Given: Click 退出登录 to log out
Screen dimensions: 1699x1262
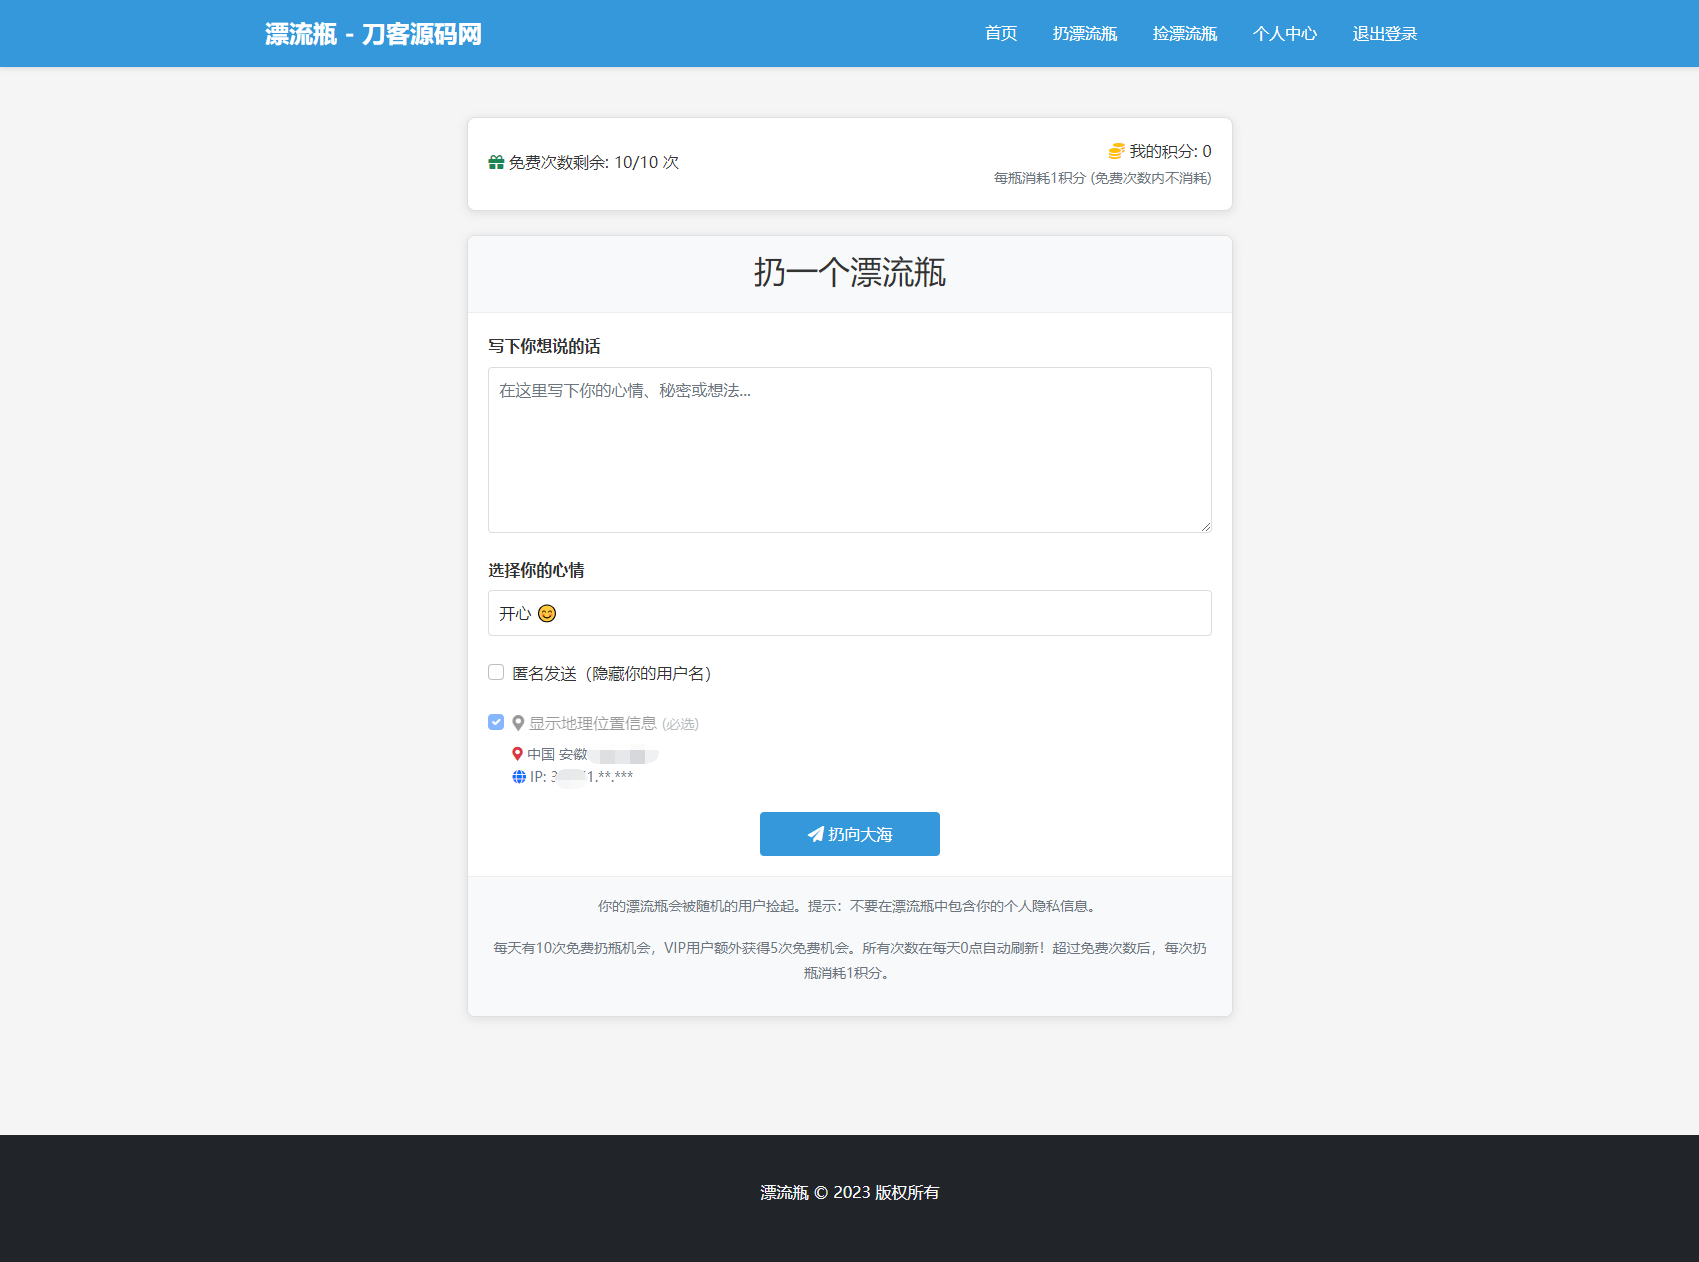Looking at the screenshot, I should [1384, 33].
